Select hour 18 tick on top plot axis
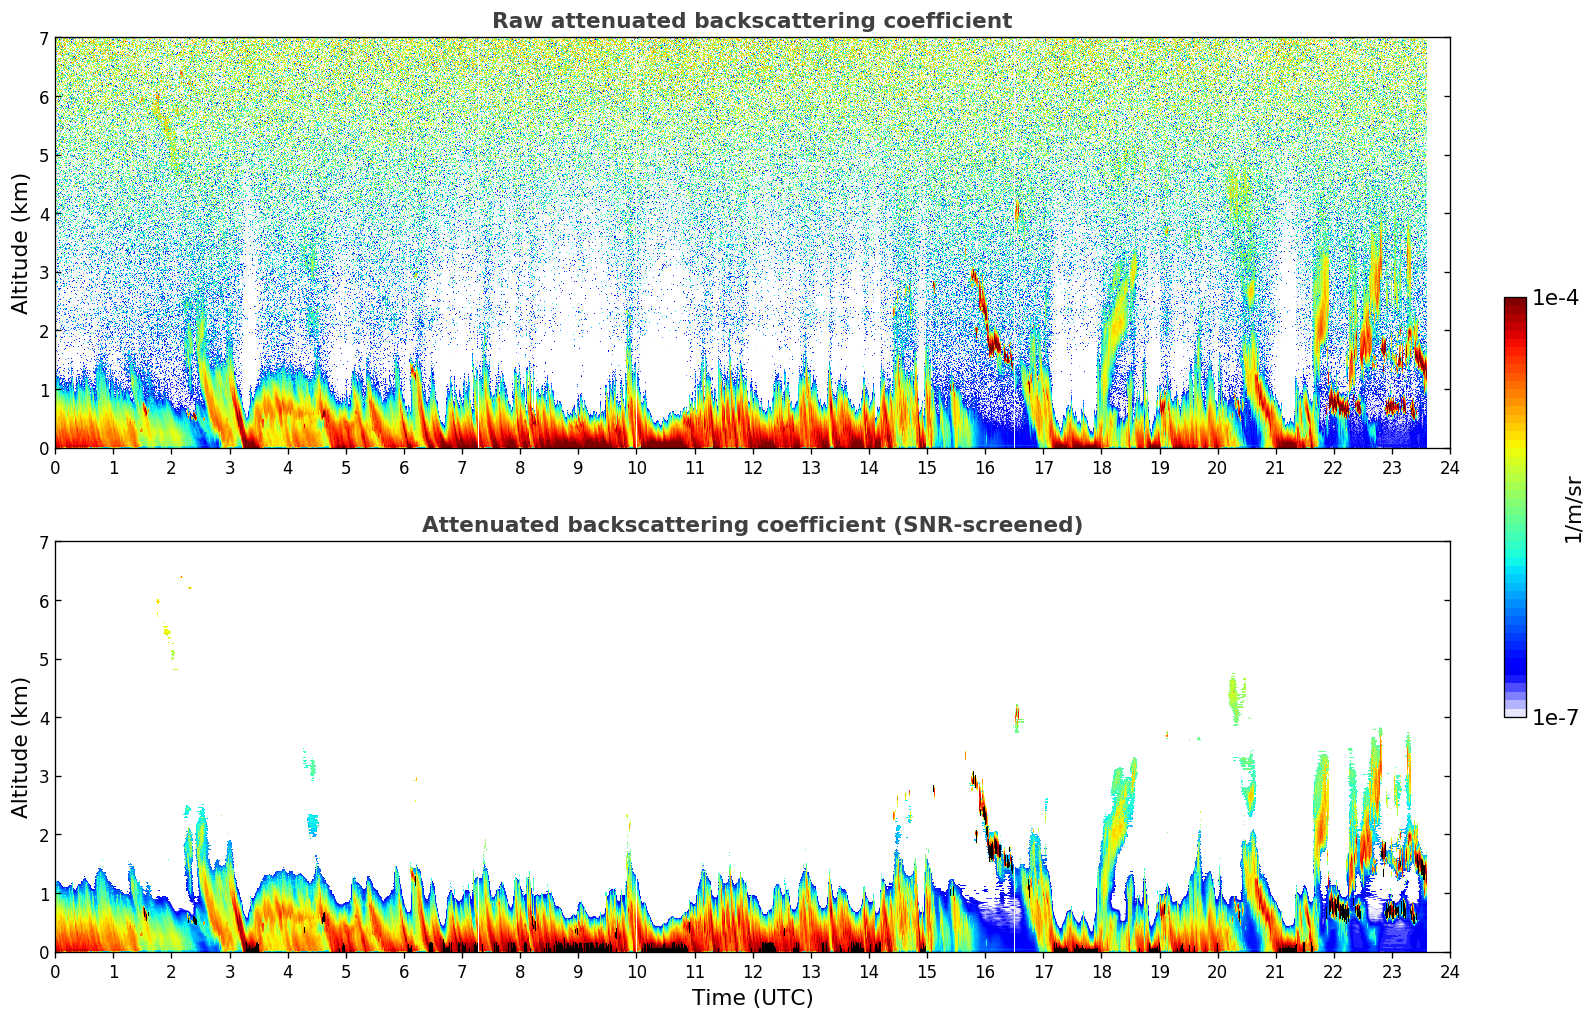 pyautogui.click(x=1101, y=468)
